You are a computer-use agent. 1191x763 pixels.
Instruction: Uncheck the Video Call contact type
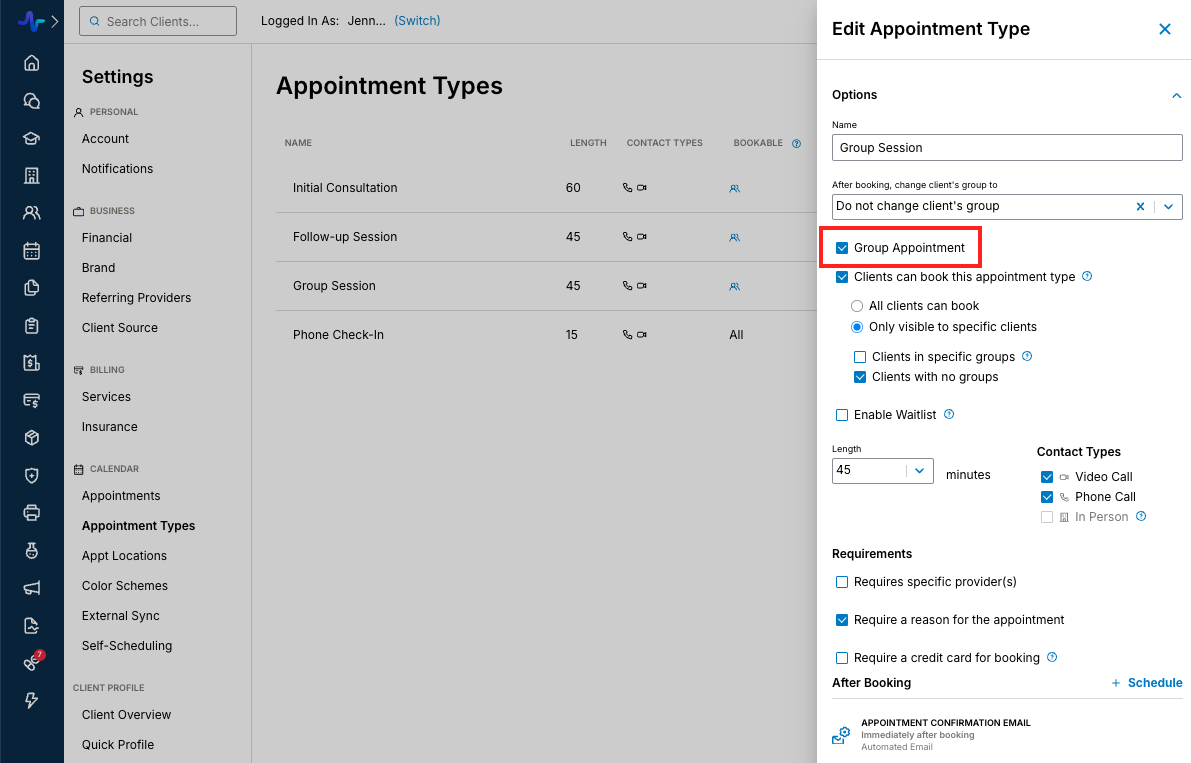click(x=1047, y=477)
